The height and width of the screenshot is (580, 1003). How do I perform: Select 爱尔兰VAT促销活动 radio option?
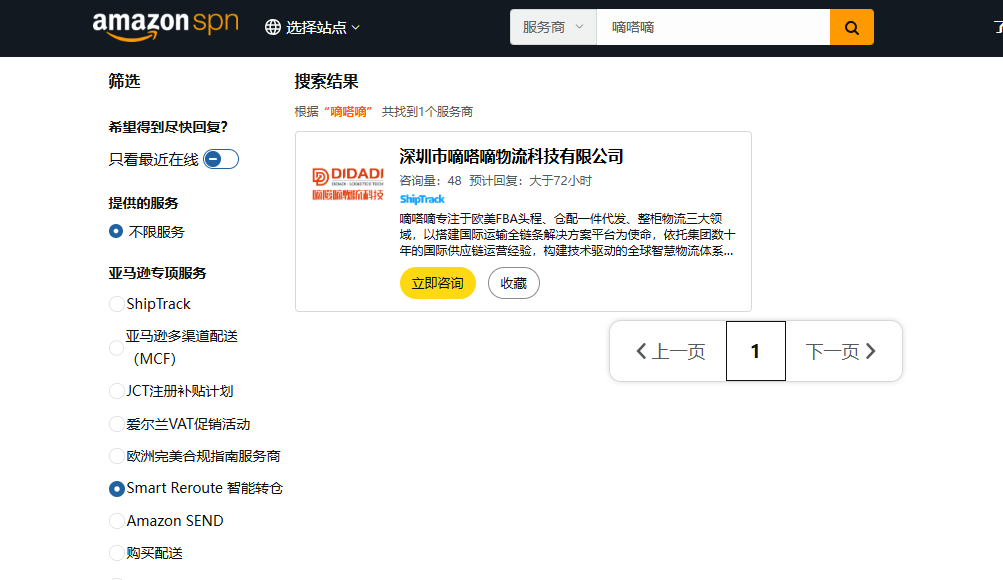coord(116,424)
